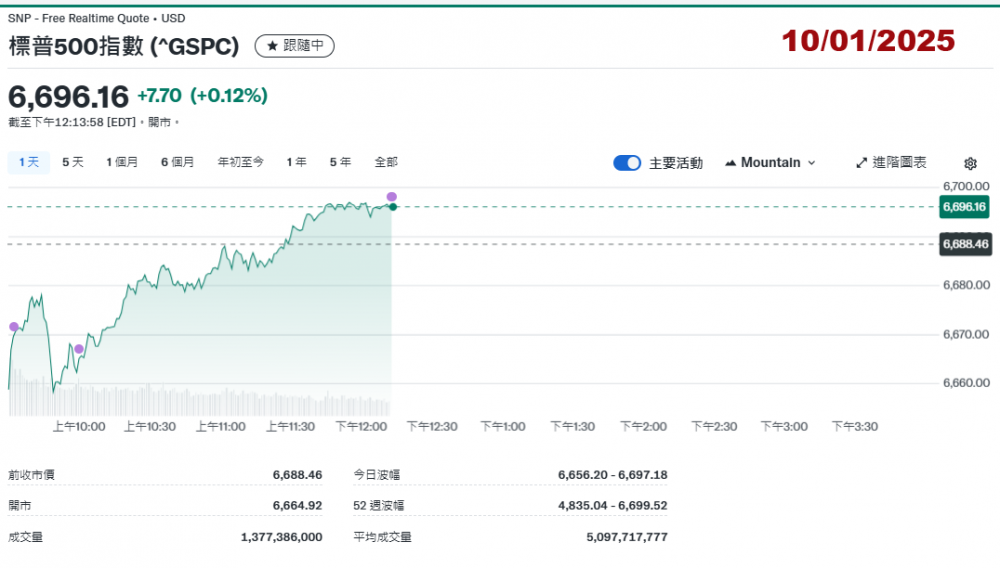Toggle the 主要活動 switch off

[x=627, y=163]
